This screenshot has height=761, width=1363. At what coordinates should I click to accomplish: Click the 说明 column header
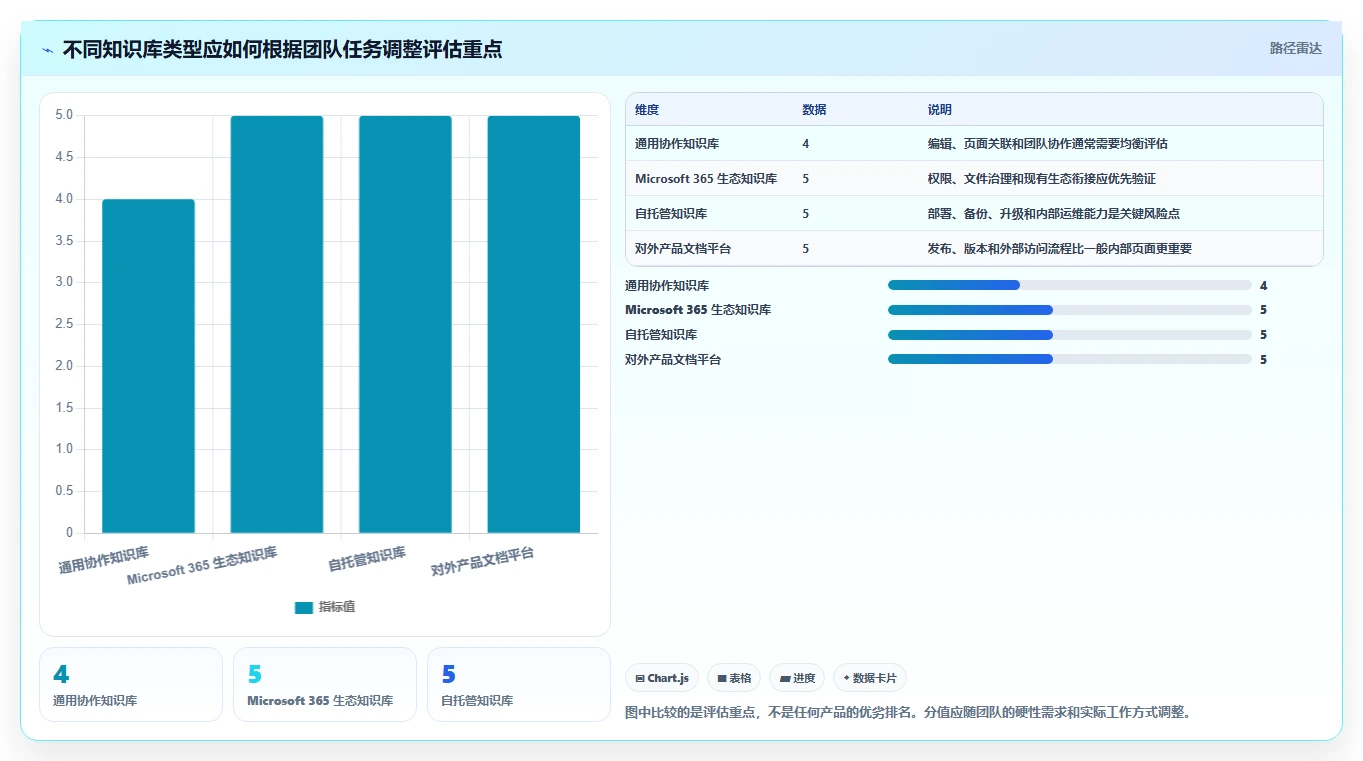point(940,110)
